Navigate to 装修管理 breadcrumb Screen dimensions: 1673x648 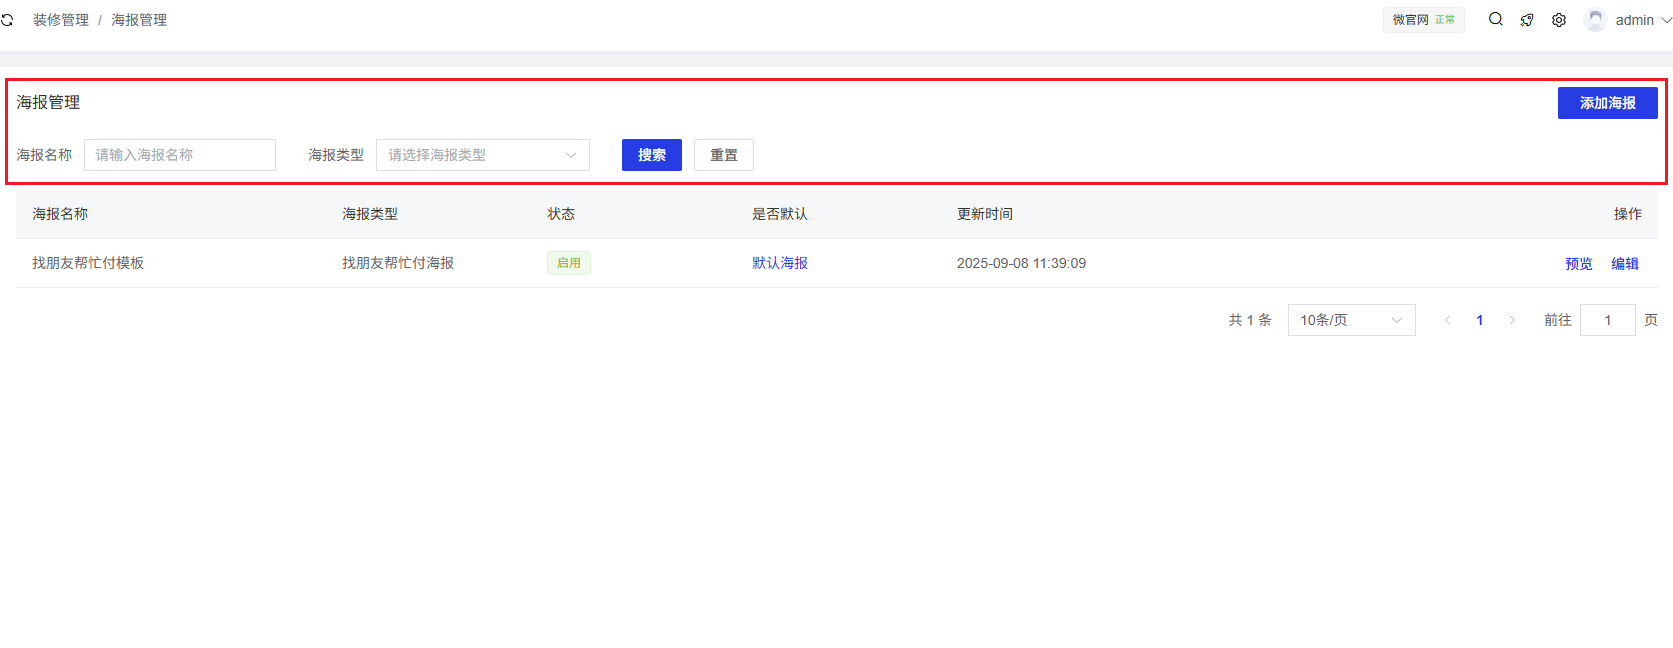(61, 20)
